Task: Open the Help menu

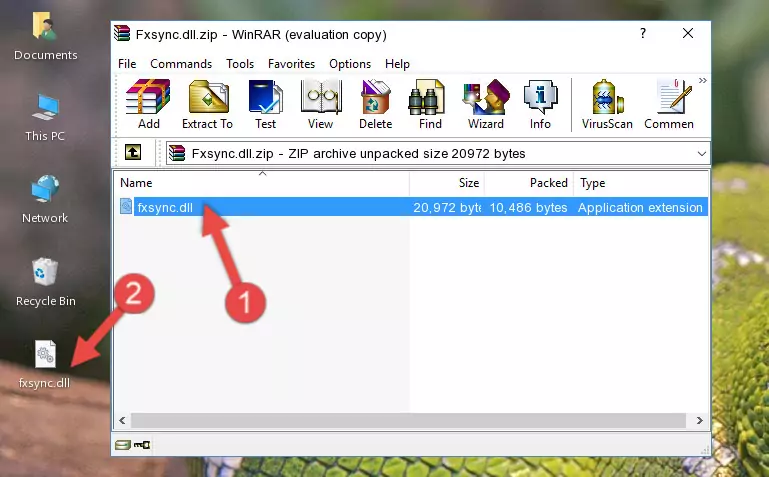Action: click(397, 64)
